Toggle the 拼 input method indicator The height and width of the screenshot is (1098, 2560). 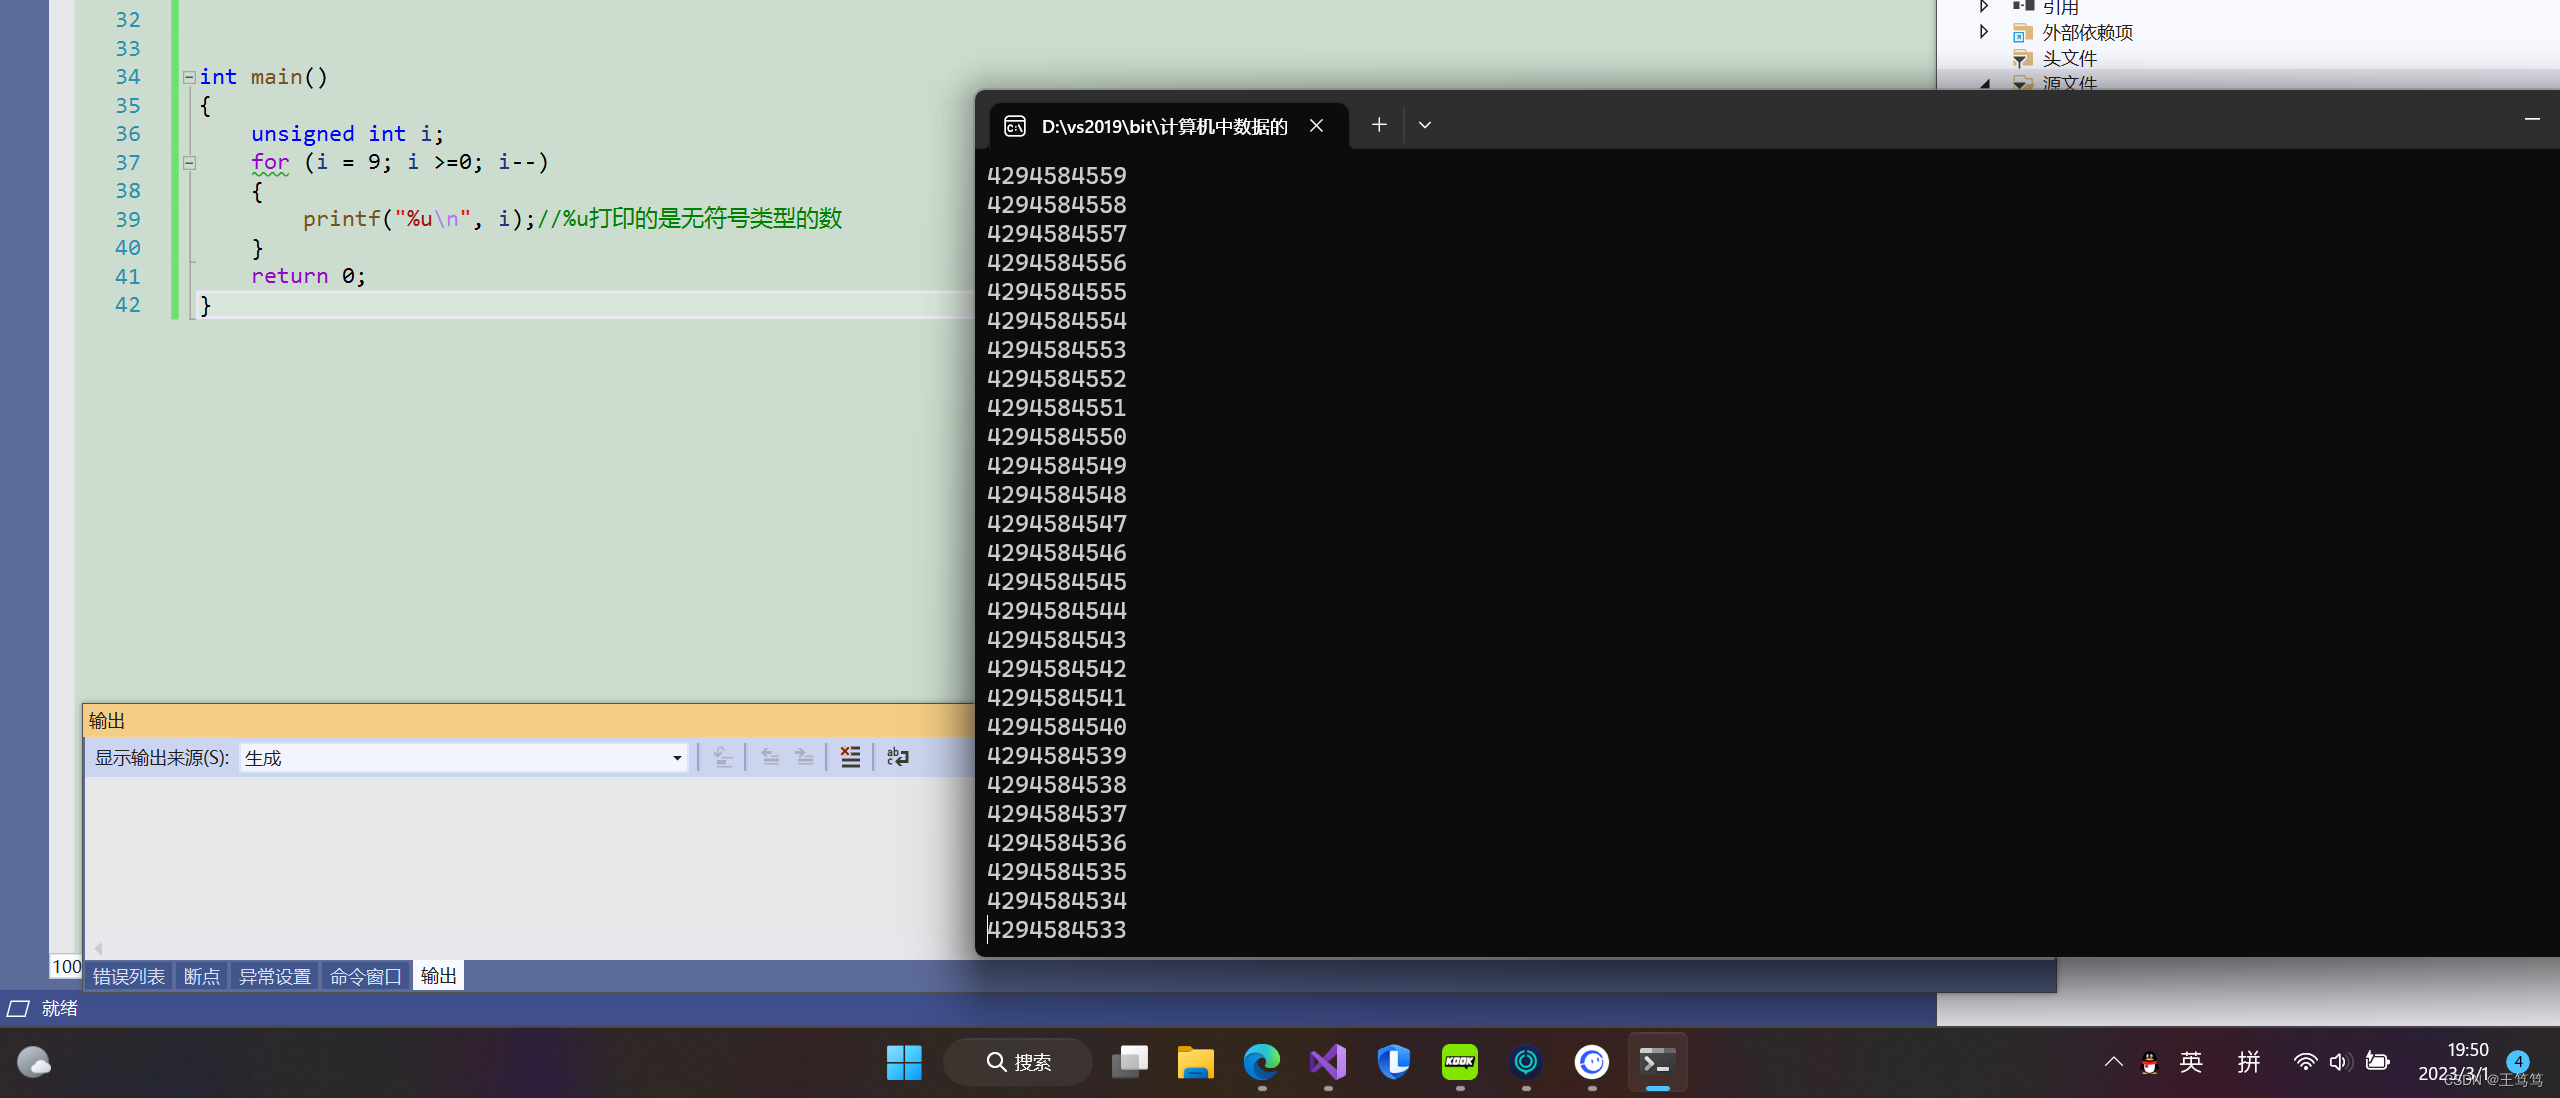coord(2249,1062)
